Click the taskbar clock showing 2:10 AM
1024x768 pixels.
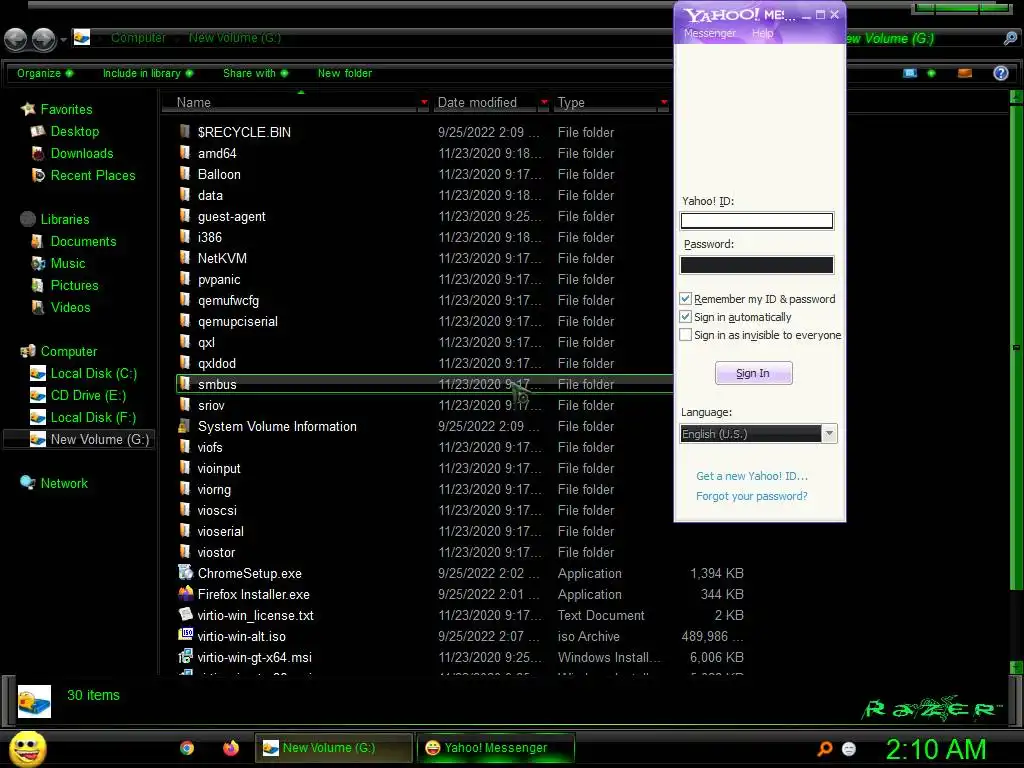point(936,749)
